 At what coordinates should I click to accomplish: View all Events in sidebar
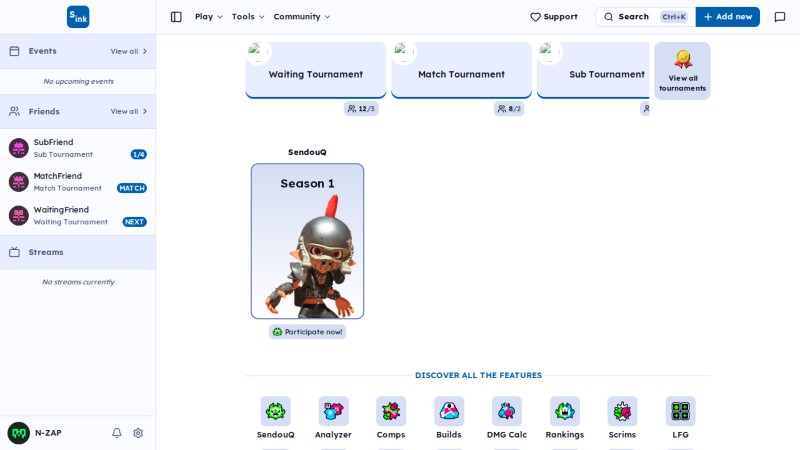(x=129, y=52)
